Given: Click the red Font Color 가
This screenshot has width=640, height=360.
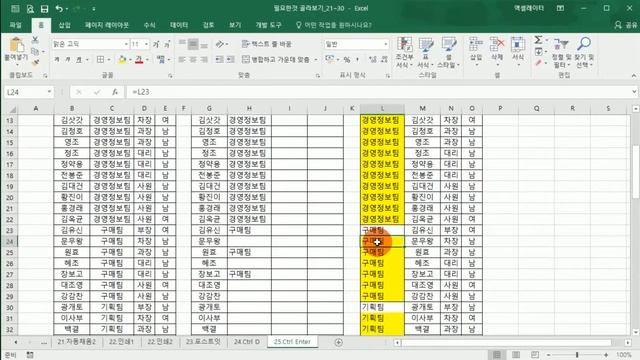Looking at the screenshot, I should 139,60.
